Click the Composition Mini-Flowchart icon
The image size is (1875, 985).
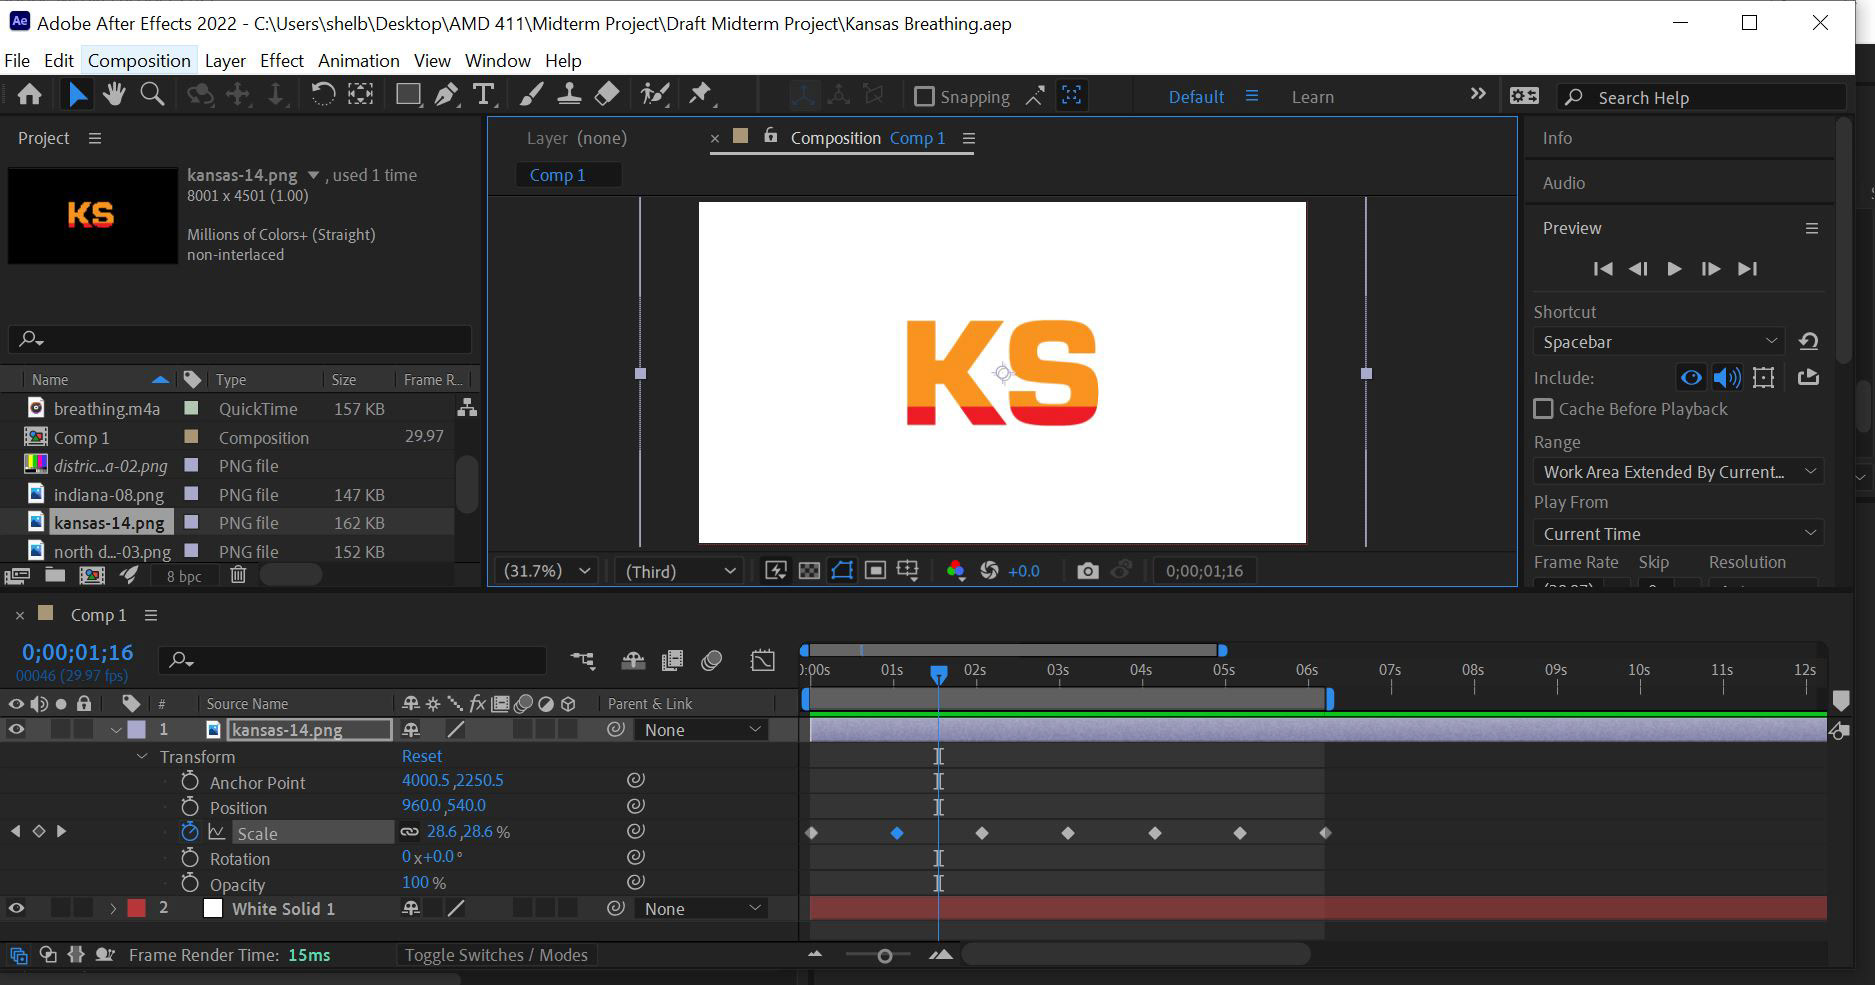(x=583, y=660)
